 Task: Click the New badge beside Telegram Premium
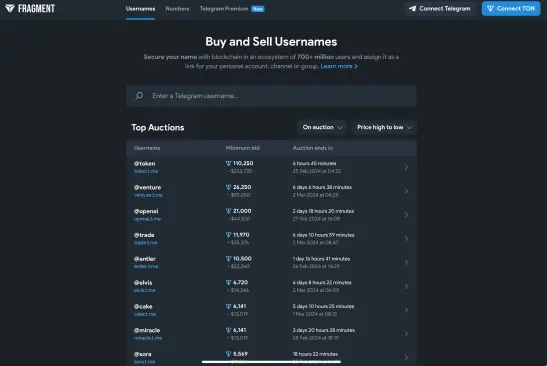pyautogui.click(x=258, y=9)
